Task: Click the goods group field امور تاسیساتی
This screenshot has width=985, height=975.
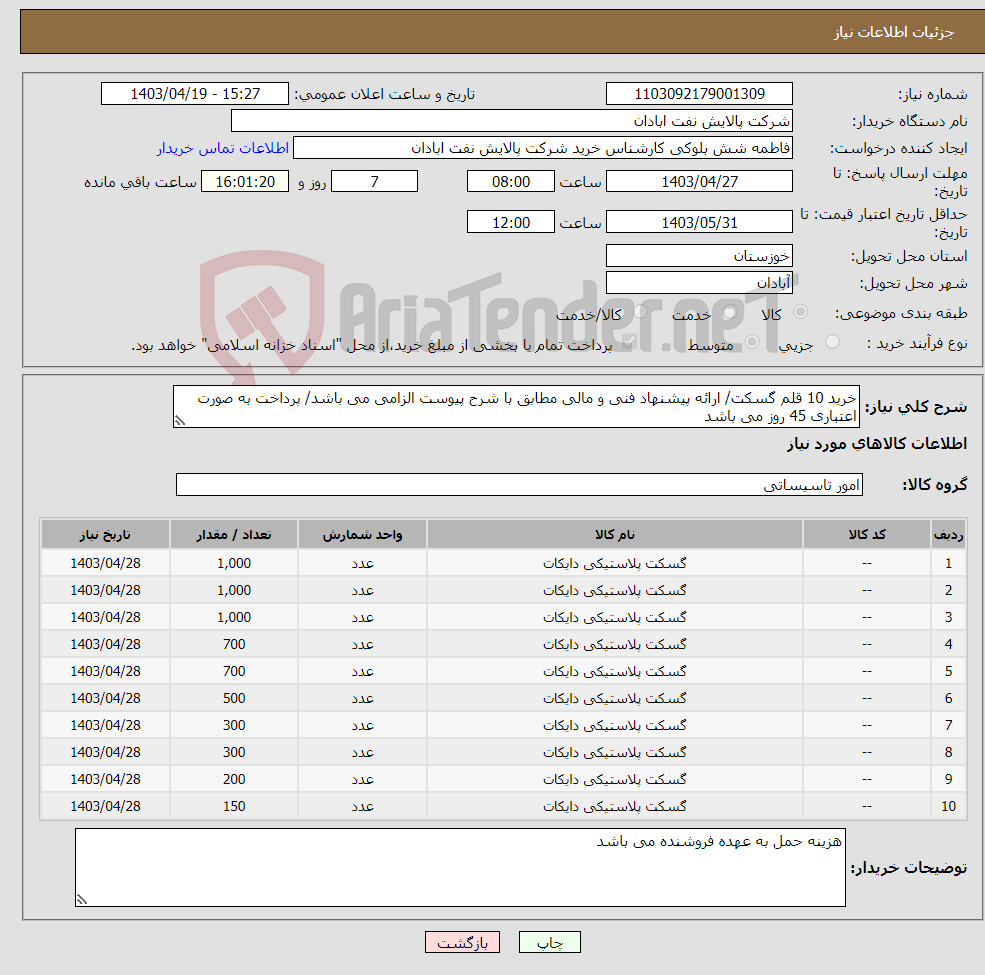Action: click(x=519, y=484)
